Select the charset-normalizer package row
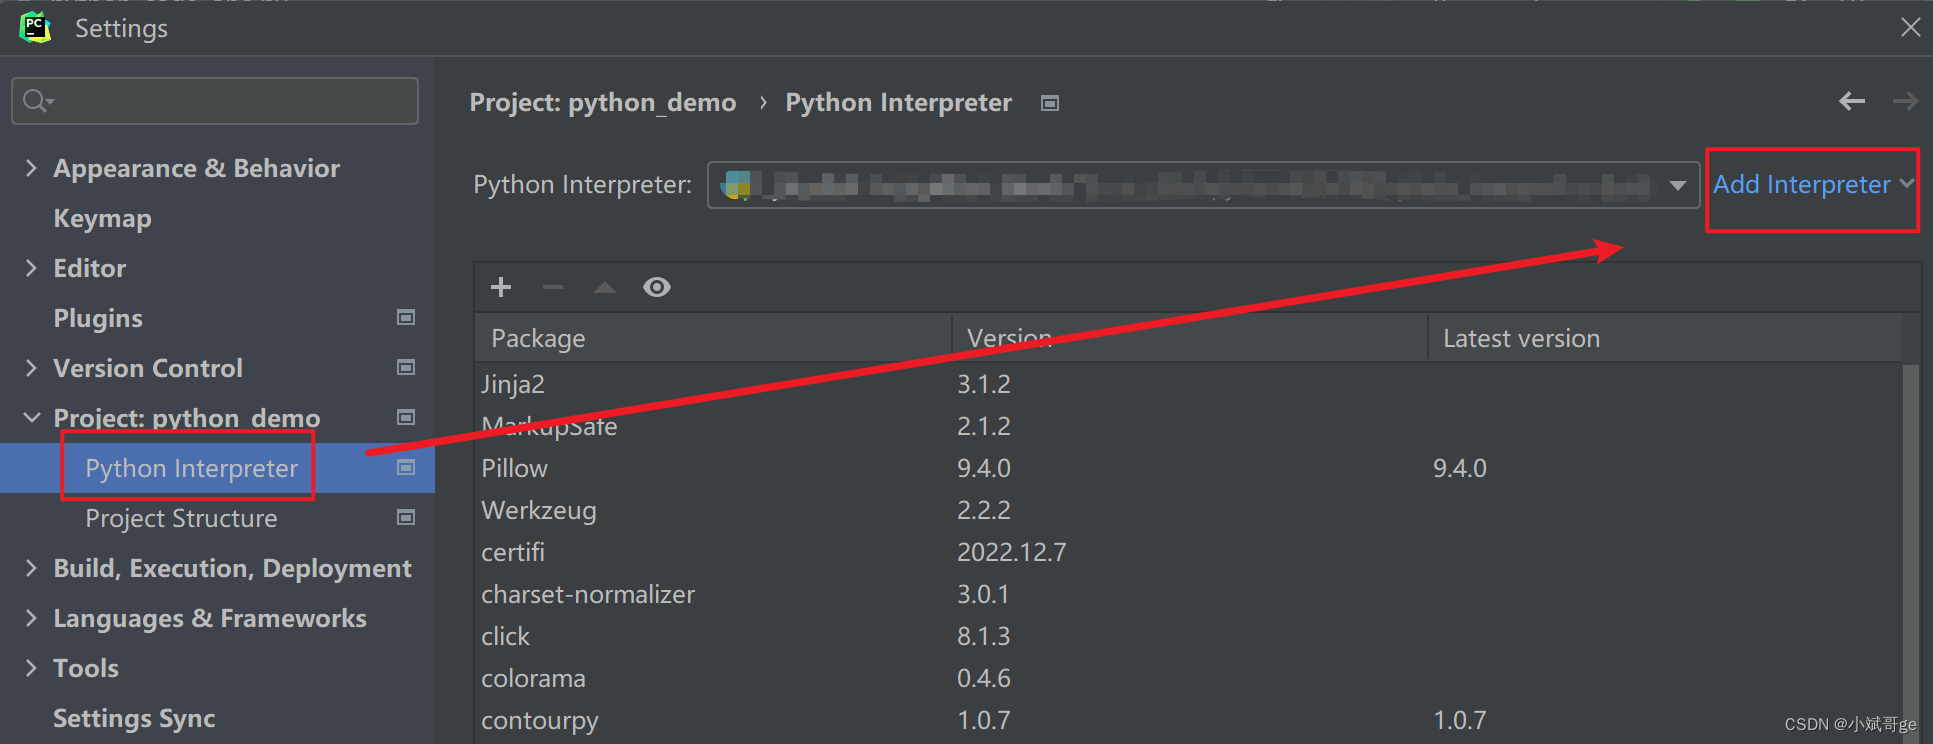 point(1188,594)
